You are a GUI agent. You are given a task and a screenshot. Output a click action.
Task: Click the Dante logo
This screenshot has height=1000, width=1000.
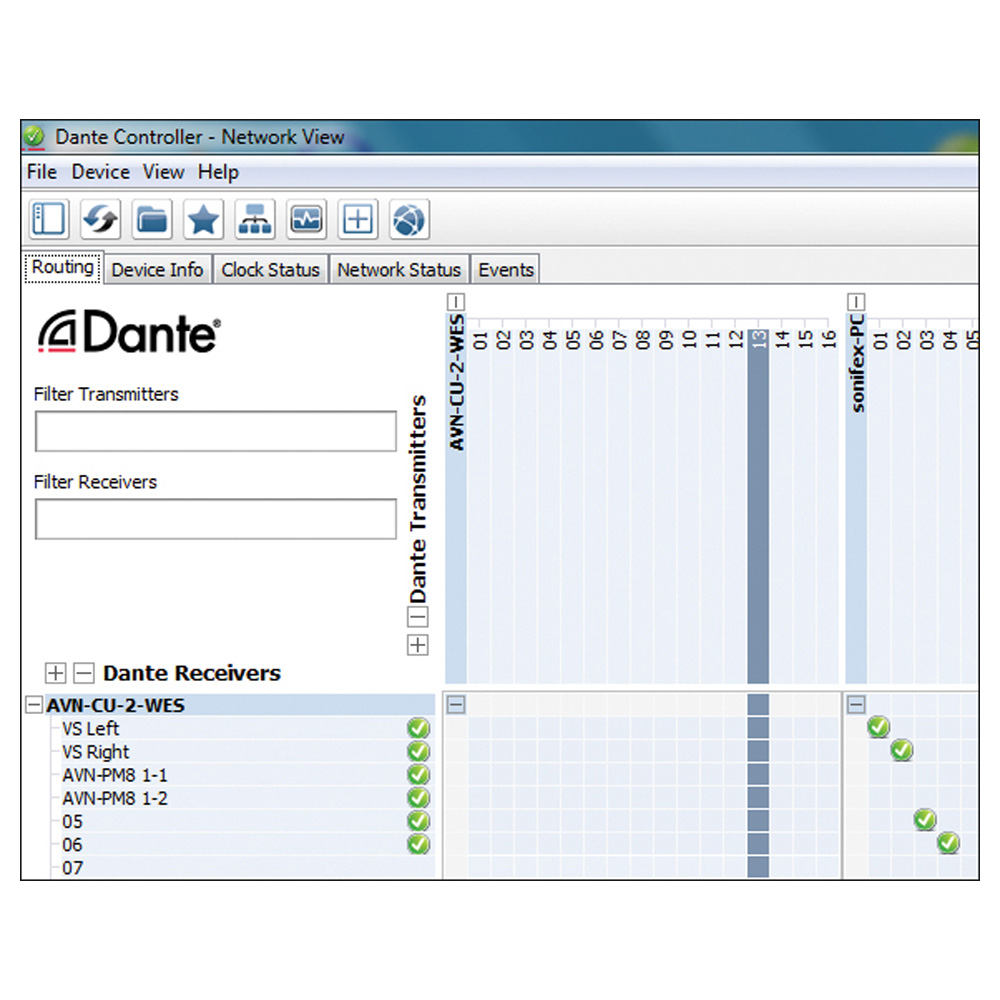point(129,332)
